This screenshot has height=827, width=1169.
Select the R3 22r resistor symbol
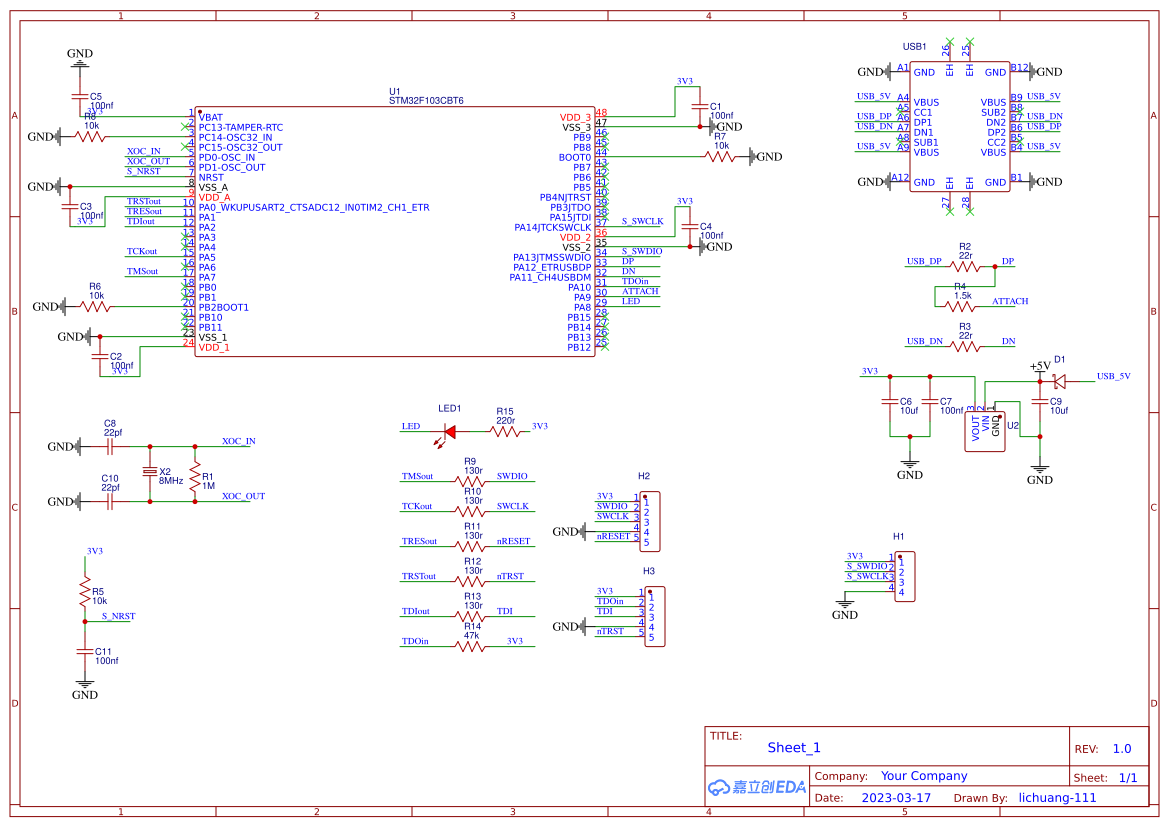(965, 347)
